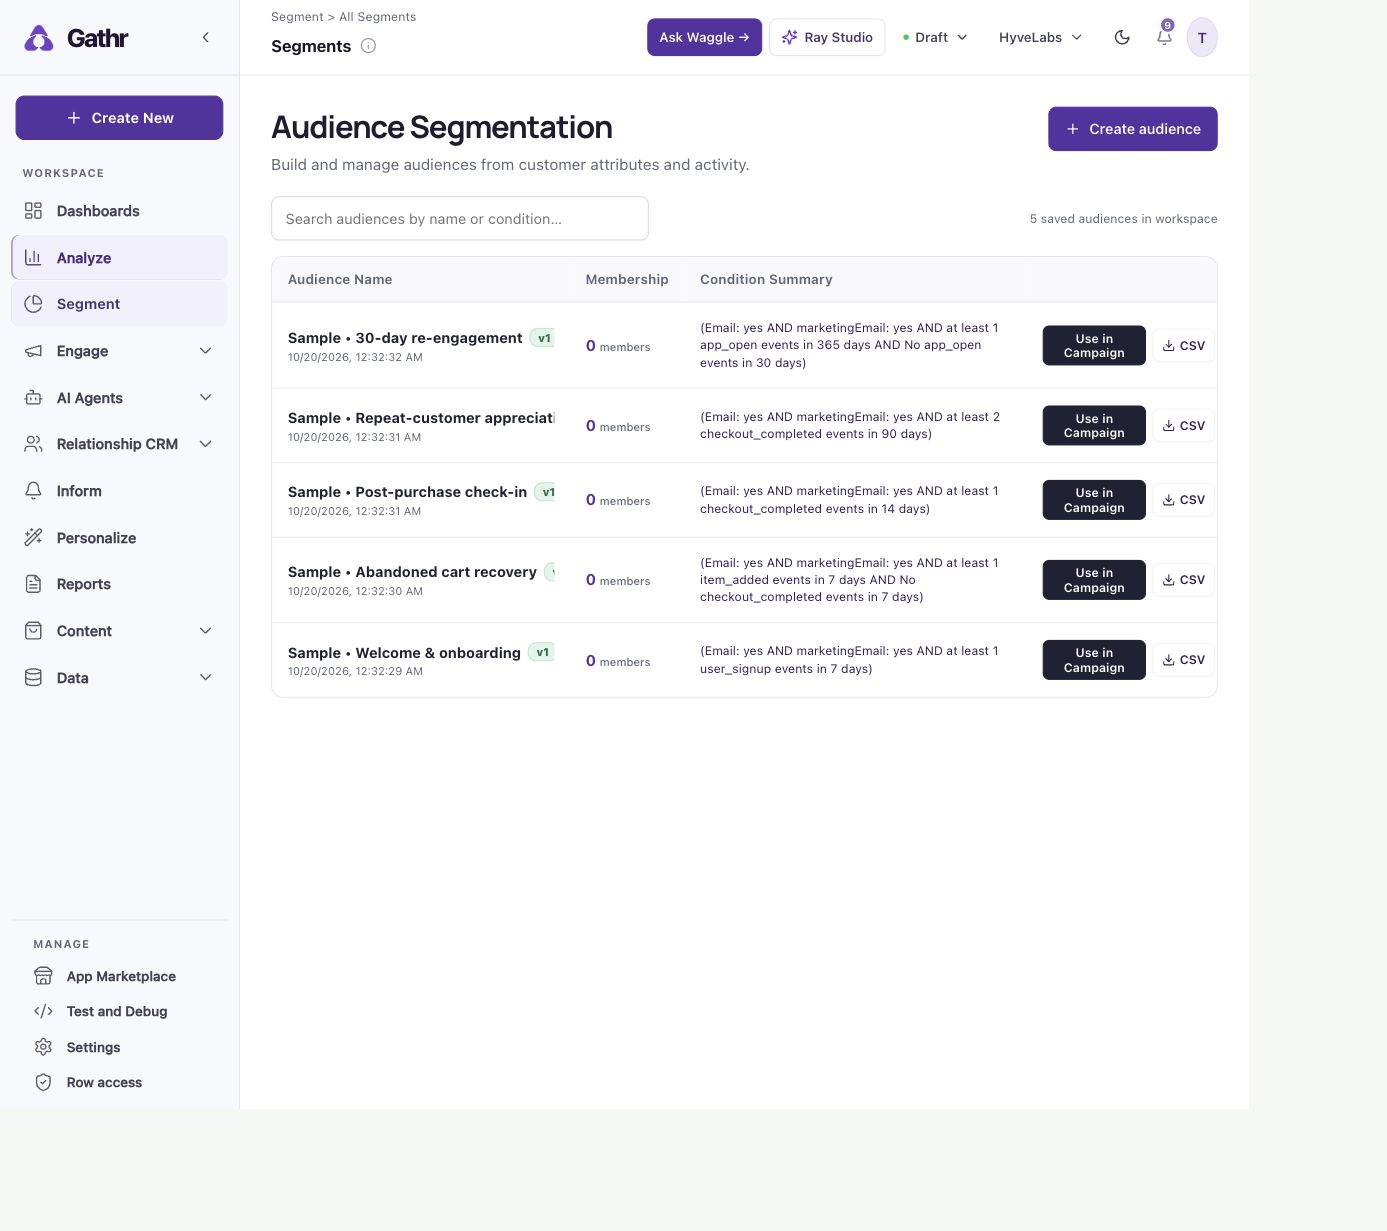Open the Draft status dropdown

click(x=935, y=37)
